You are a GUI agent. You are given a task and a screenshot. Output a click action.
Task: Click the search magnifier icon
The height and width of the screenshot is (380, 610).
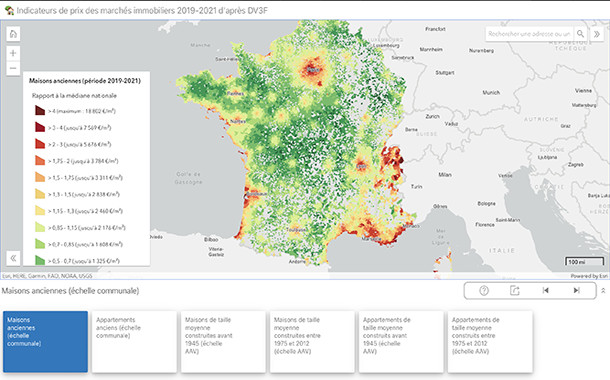[x=580, y=34]
